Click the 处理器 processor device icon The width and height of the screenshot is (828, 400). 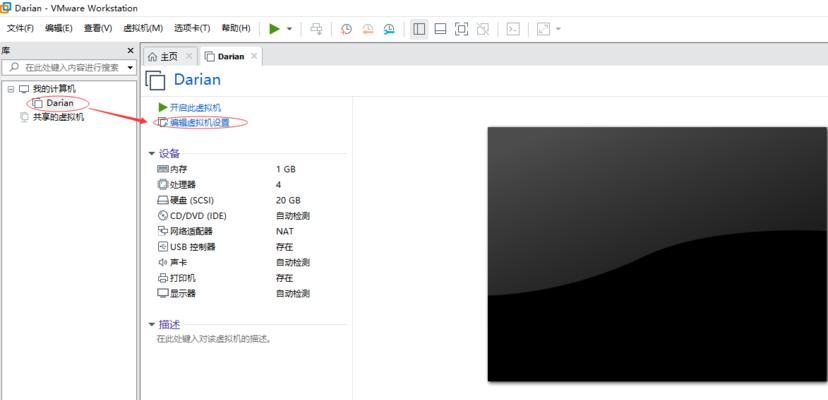[163, 184]
